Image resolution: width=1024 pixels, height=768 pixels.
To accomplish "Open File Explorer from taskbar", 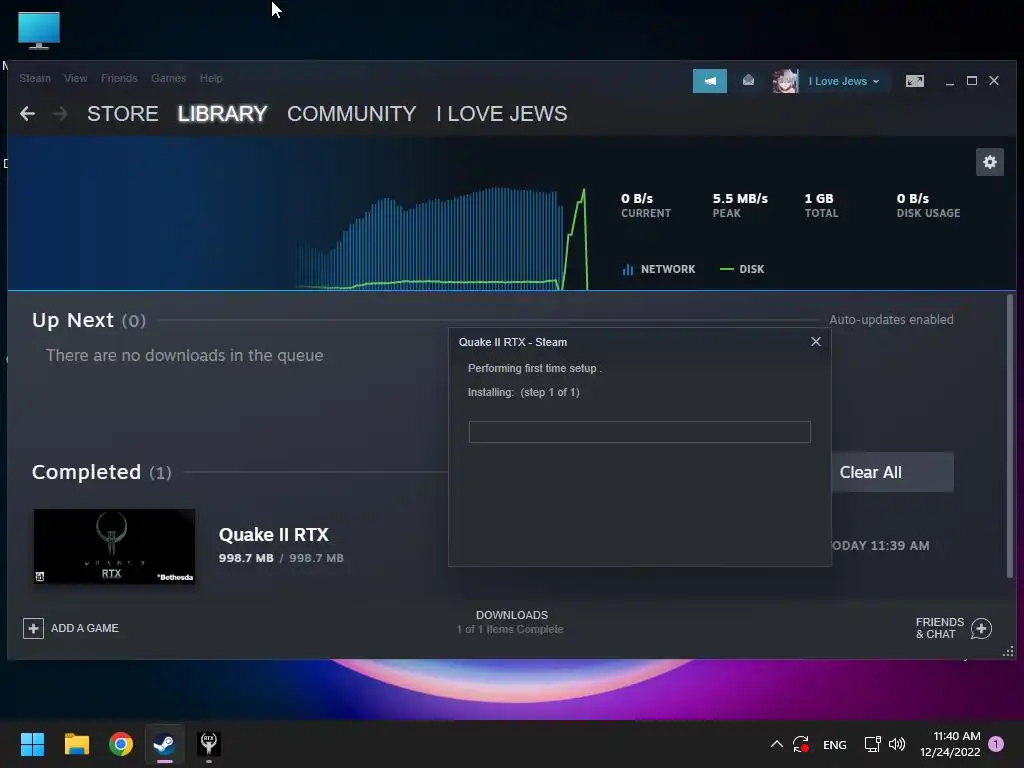I will pyautogui.click(x=77, y=744).
